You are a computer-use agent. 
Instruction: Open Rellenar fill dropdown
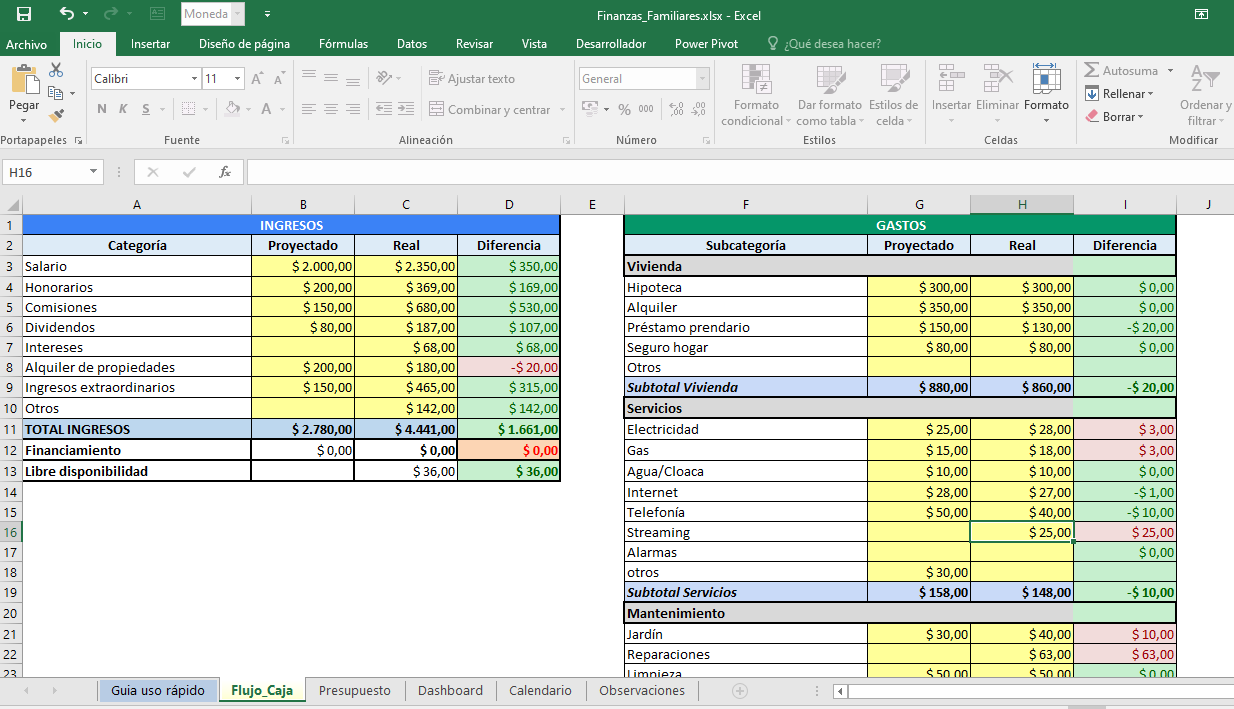pyautogui.click(x=1118, y=94)
